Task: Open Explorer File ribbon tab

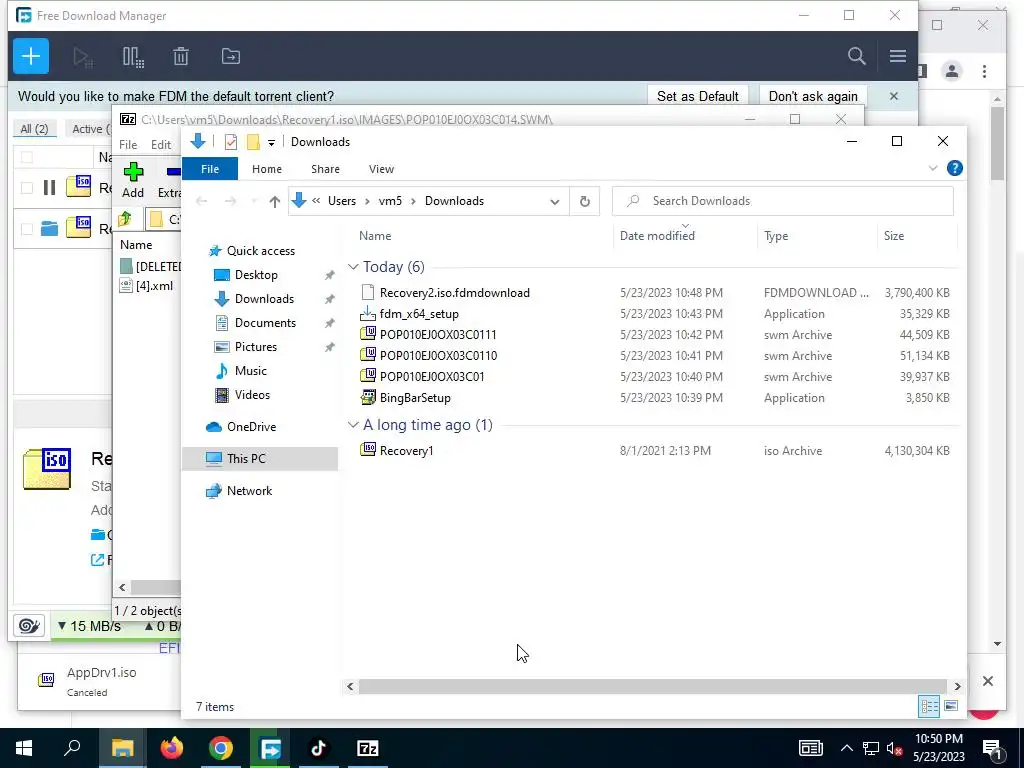Action: click(x=210, y=169)
